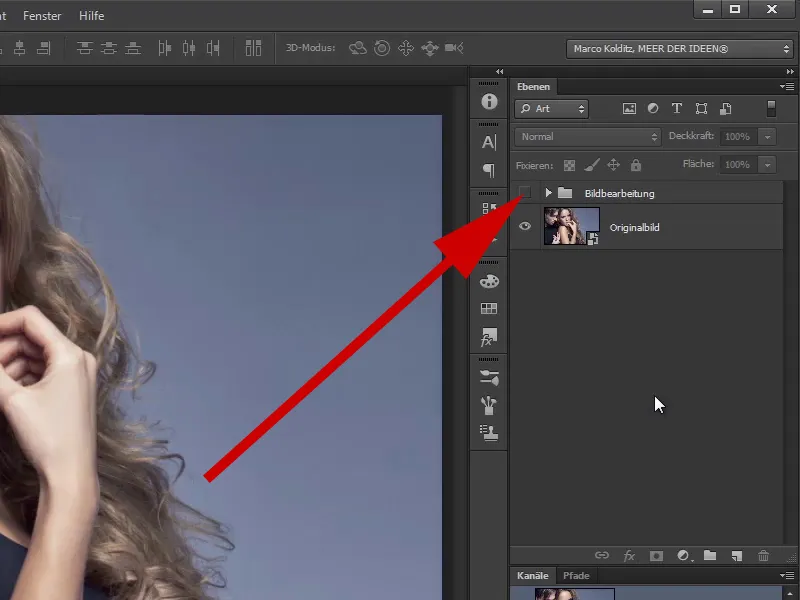This screenshot has width=800, height=600.
Task: Switch to the Pfade tab
Action: 576,575
